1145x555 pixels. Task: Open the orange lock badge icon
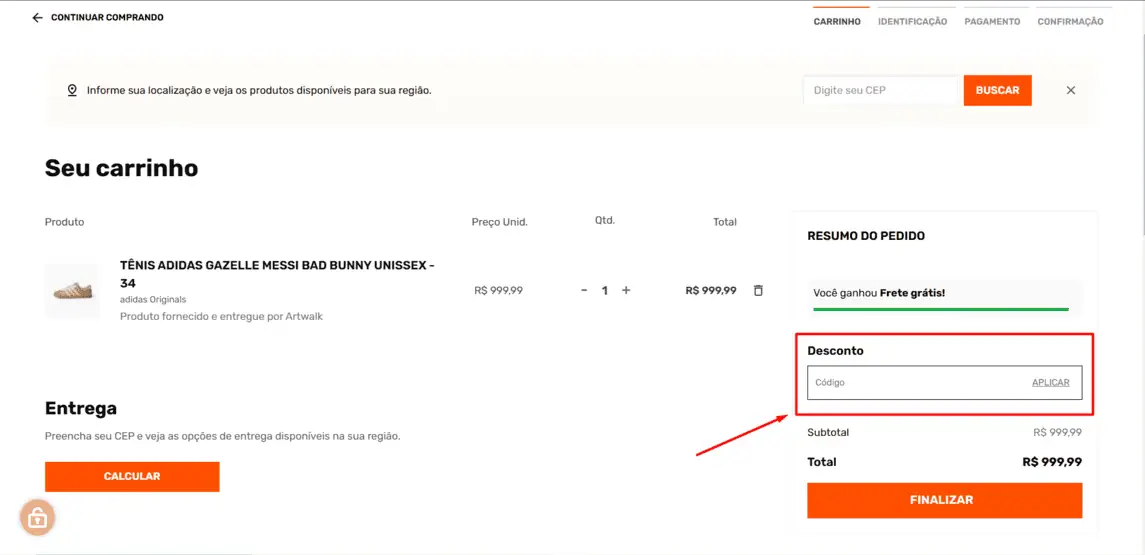point(37,518)
